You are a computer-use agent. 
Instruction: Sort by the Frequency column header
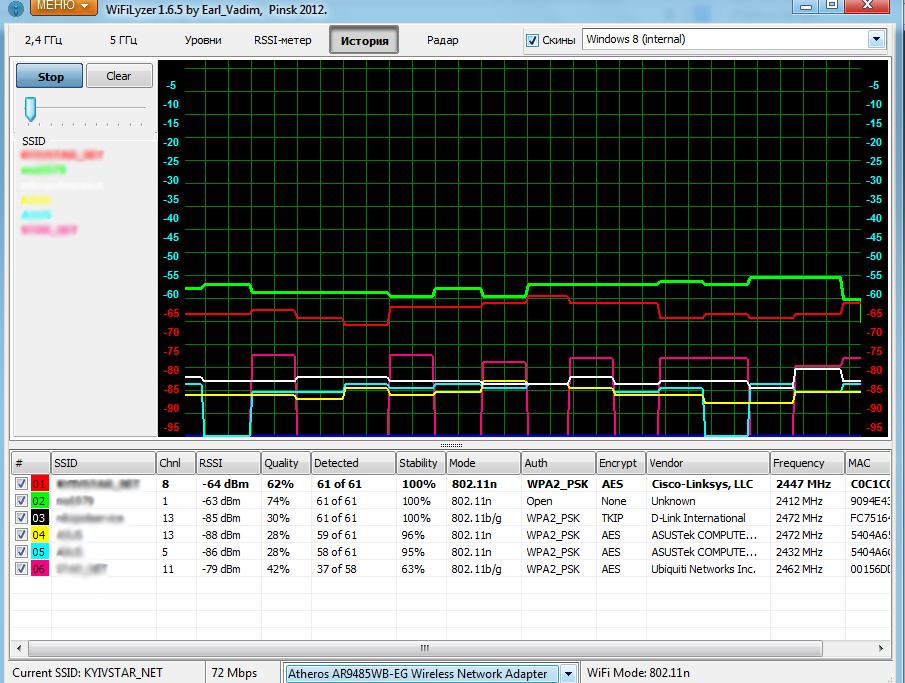tap(807, 463)
